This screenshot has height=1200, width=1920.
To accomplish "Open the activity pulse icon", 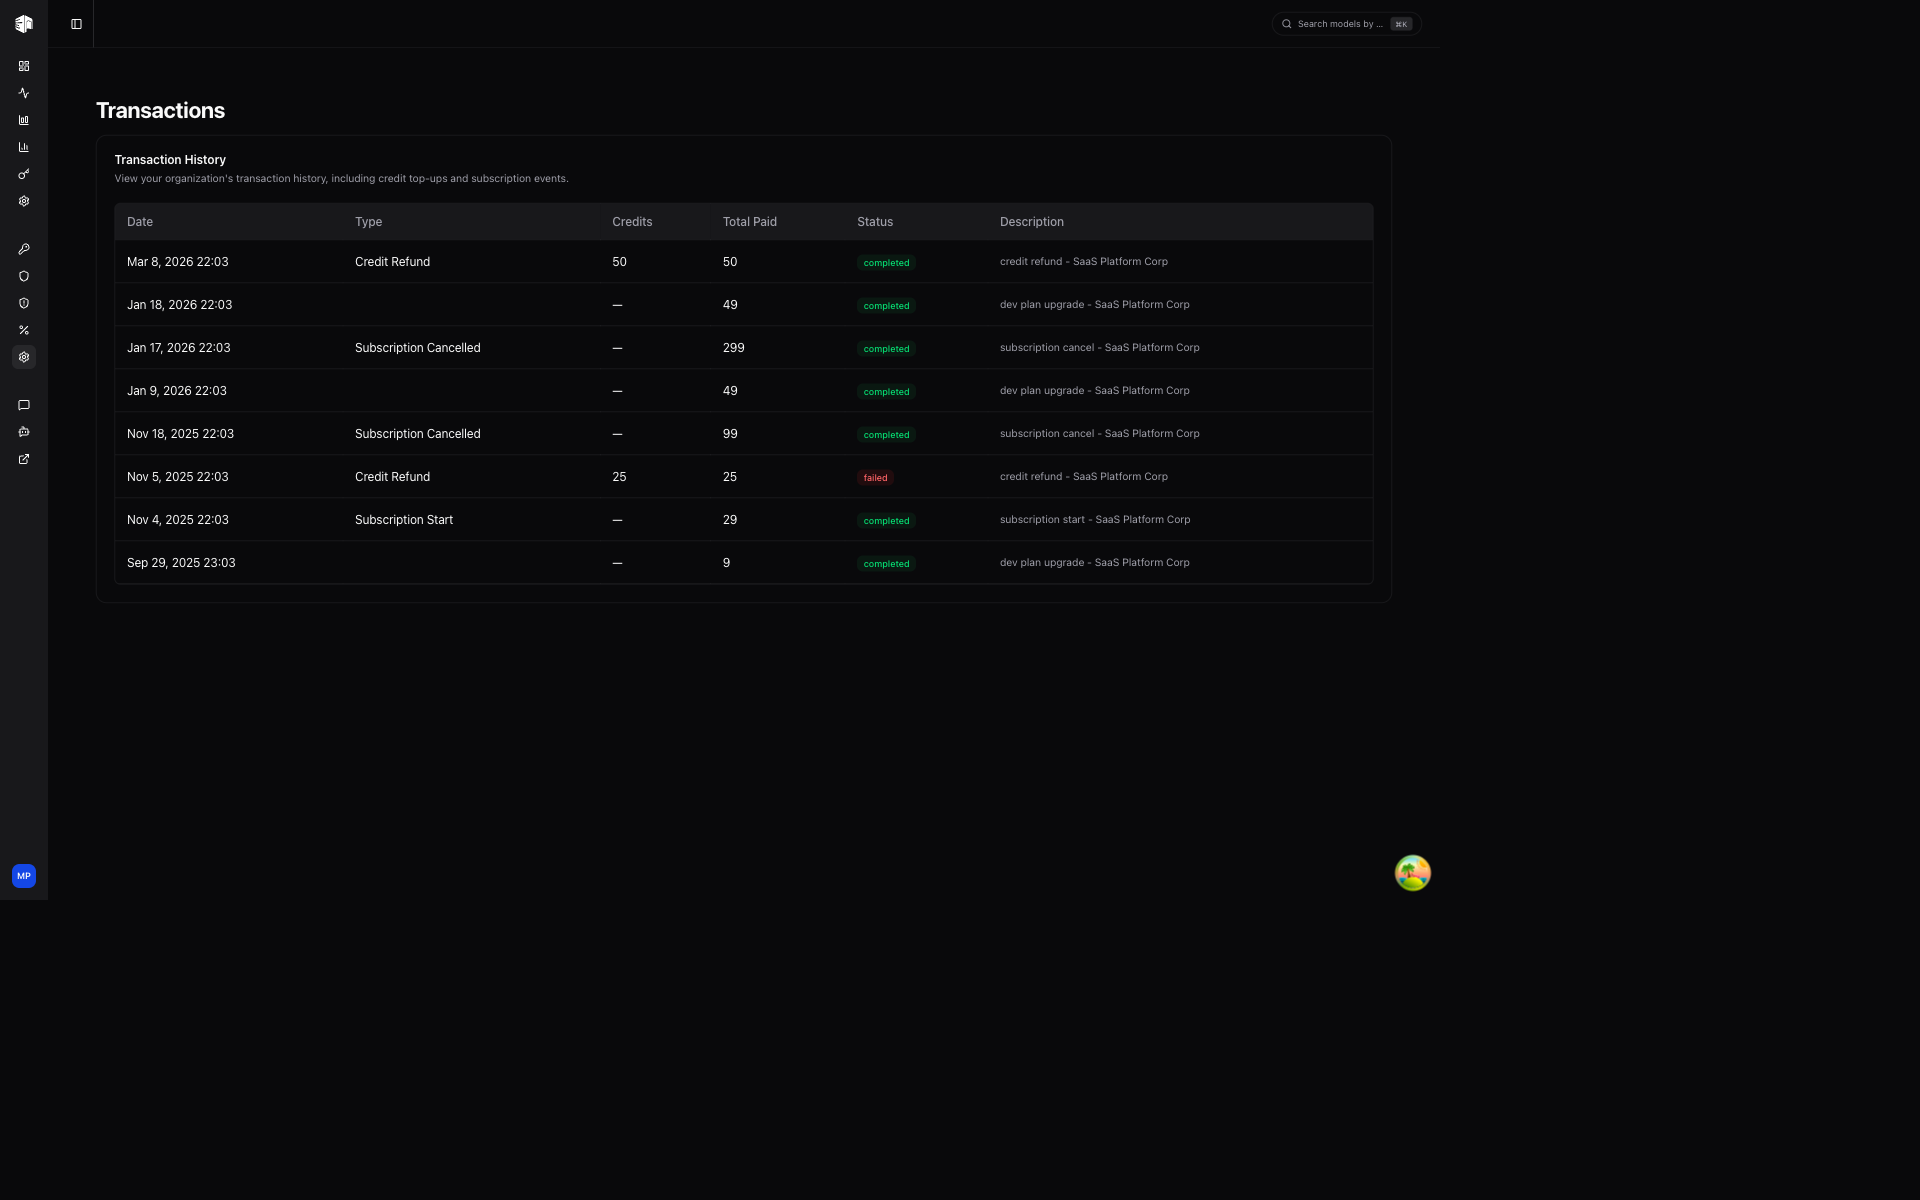I will [x=24, y=93].
